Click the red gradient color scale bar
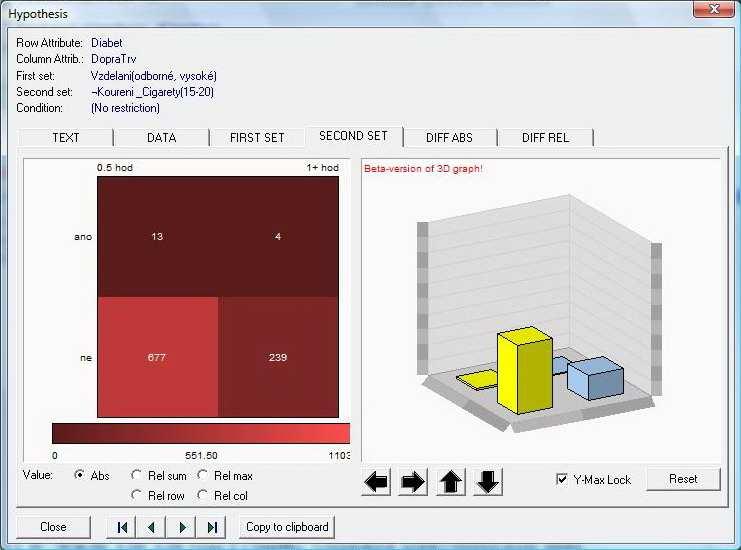This screenshot has height=550, width=741. (201, 433)
